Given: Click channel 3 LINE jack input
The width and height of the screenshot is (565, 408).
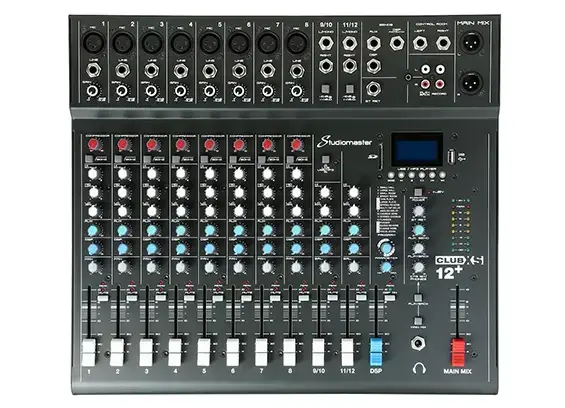Looking at the screenshot, I should coord(152,71).
